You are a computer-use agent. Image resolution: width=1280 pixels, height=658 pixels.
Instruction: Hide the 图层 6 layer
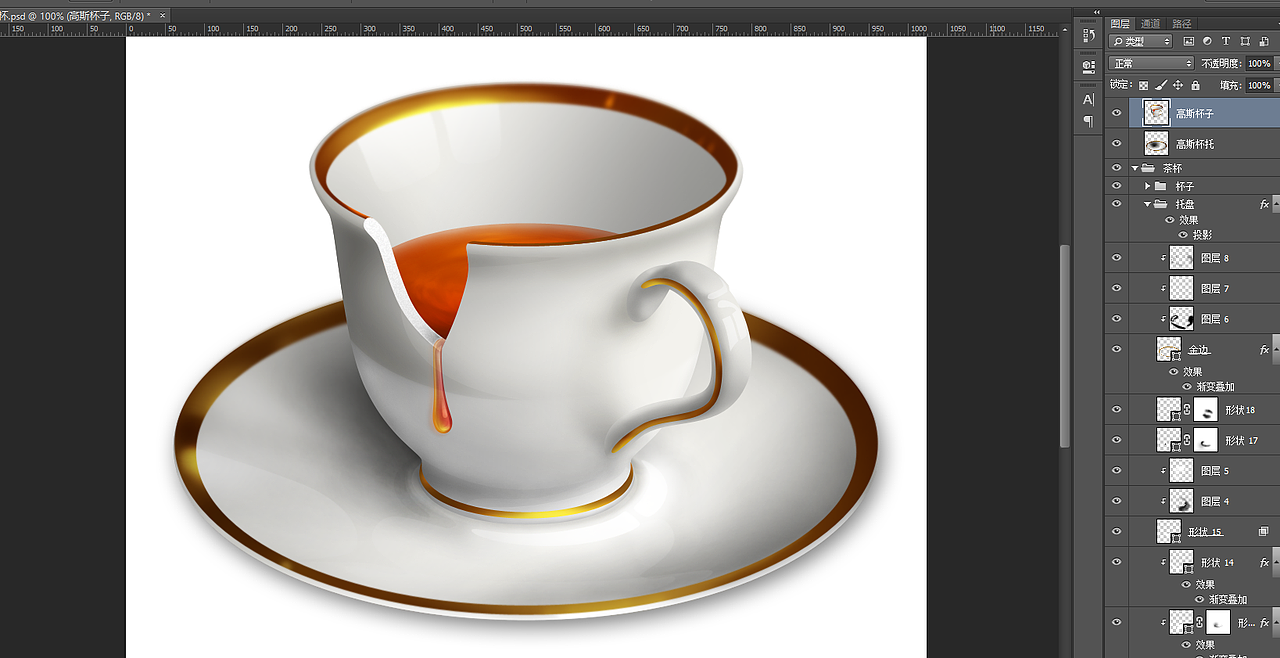(1117, 319)
